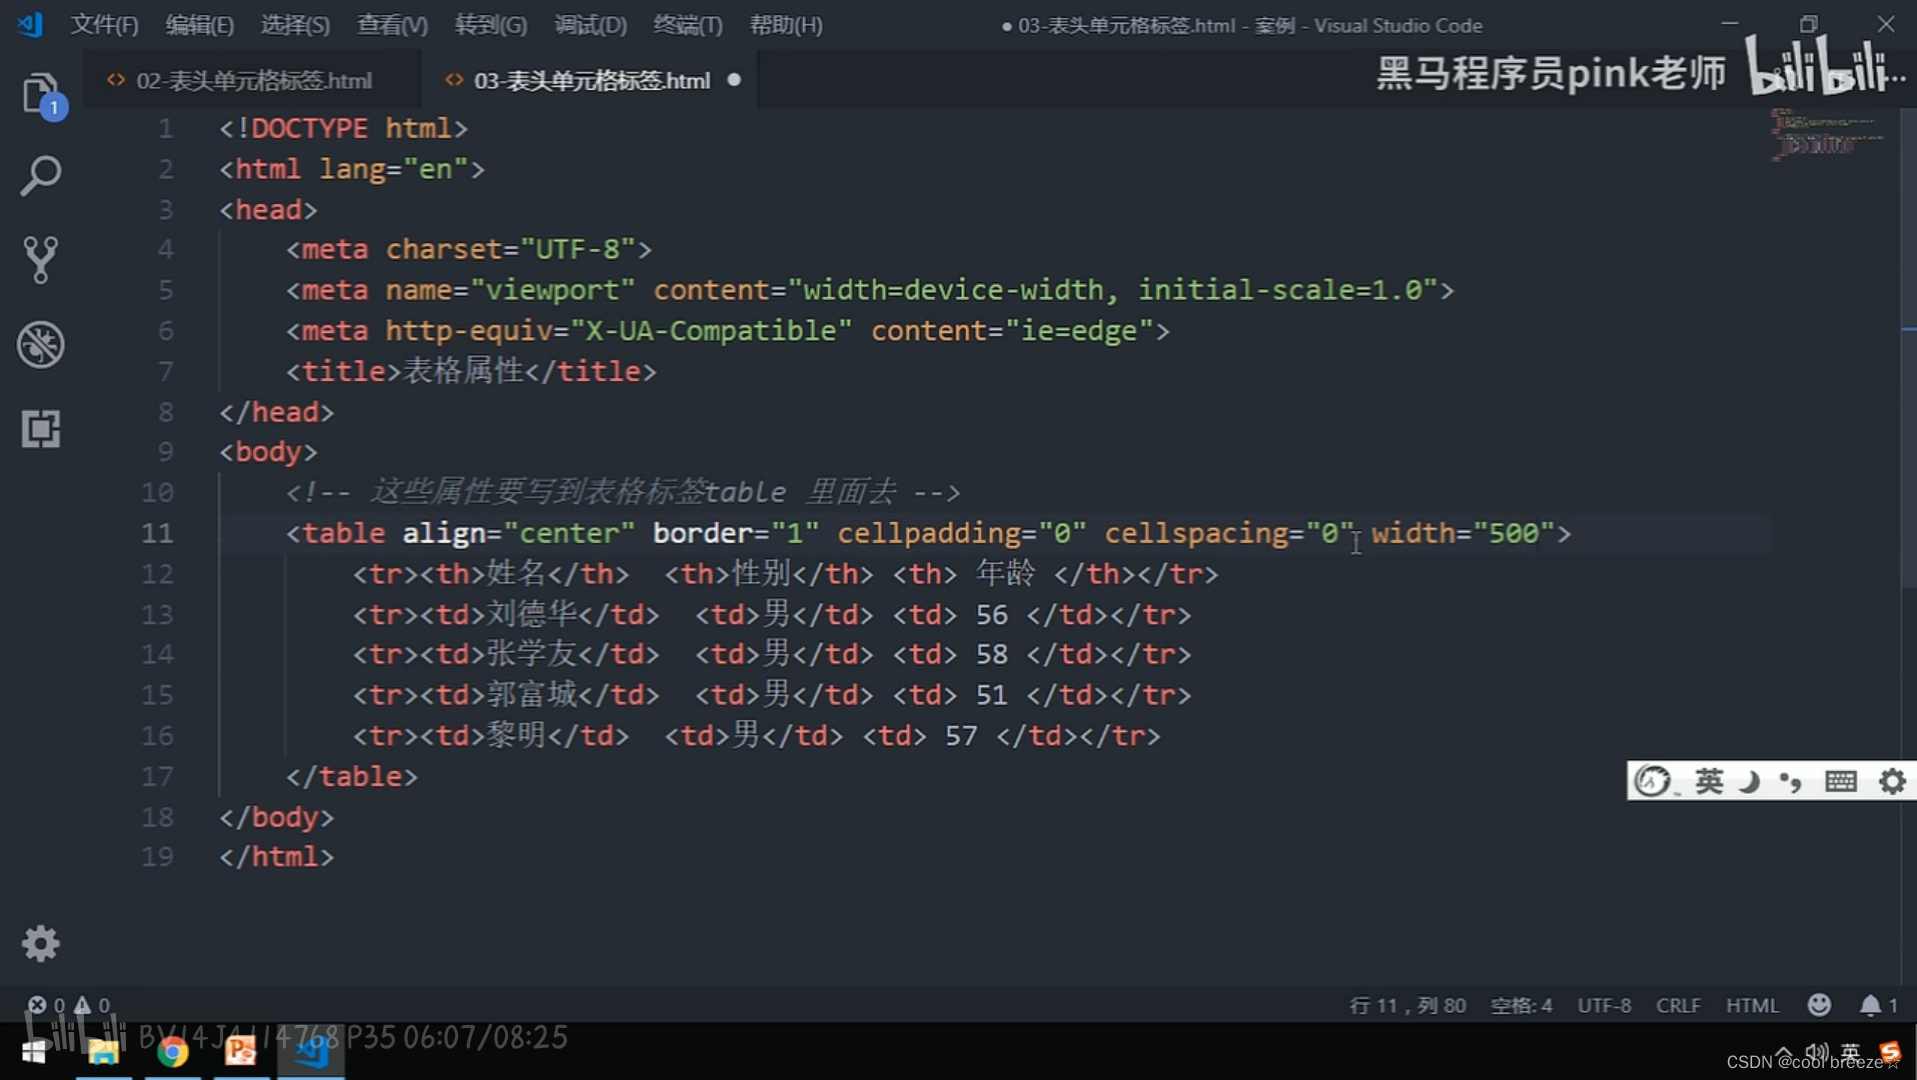Open the 编辑(E) menu
The height and width of the screenshot is (1080, 1917).
point(199,25)
